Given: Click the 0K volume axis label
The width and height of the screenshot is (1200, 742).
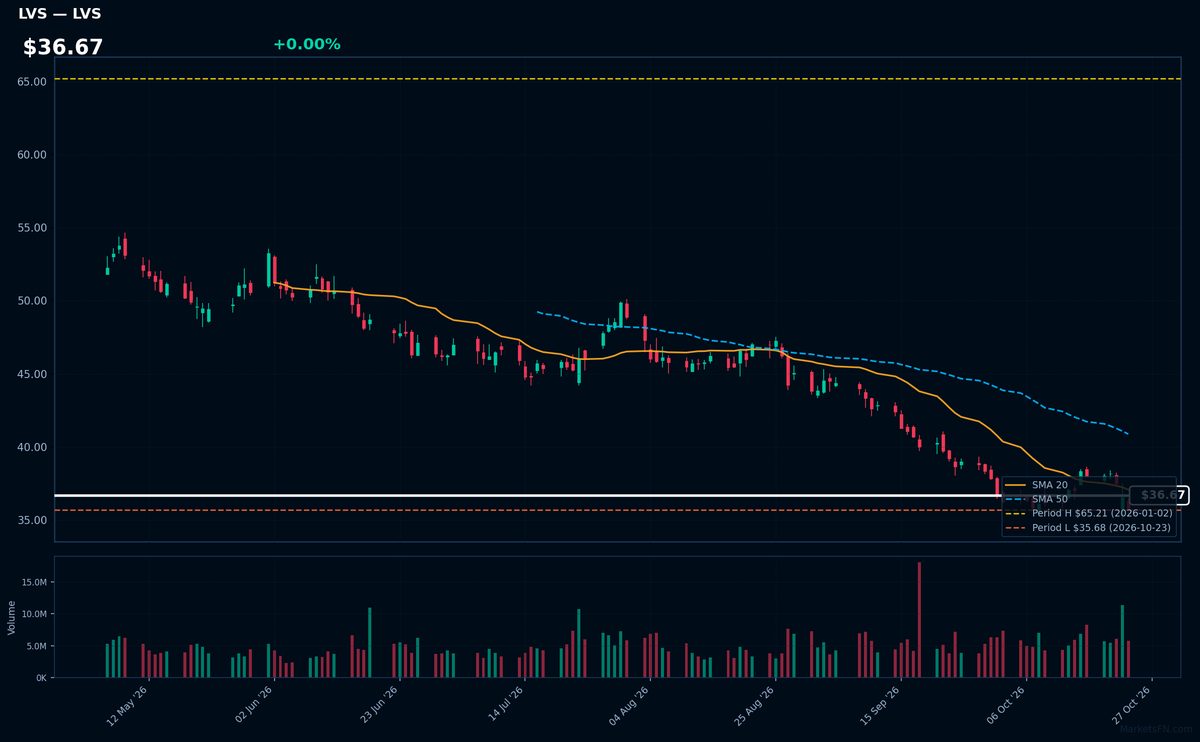Looking at the screenshot, I should coord(42,678).
